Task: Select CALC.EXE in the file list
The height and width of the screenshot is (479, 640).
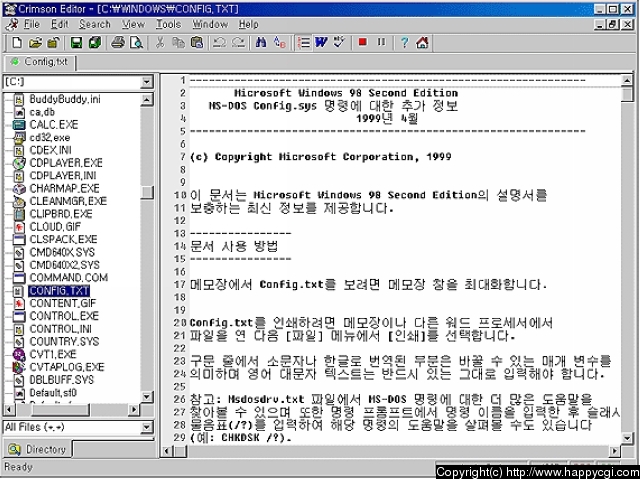Action: click(53, 125)
